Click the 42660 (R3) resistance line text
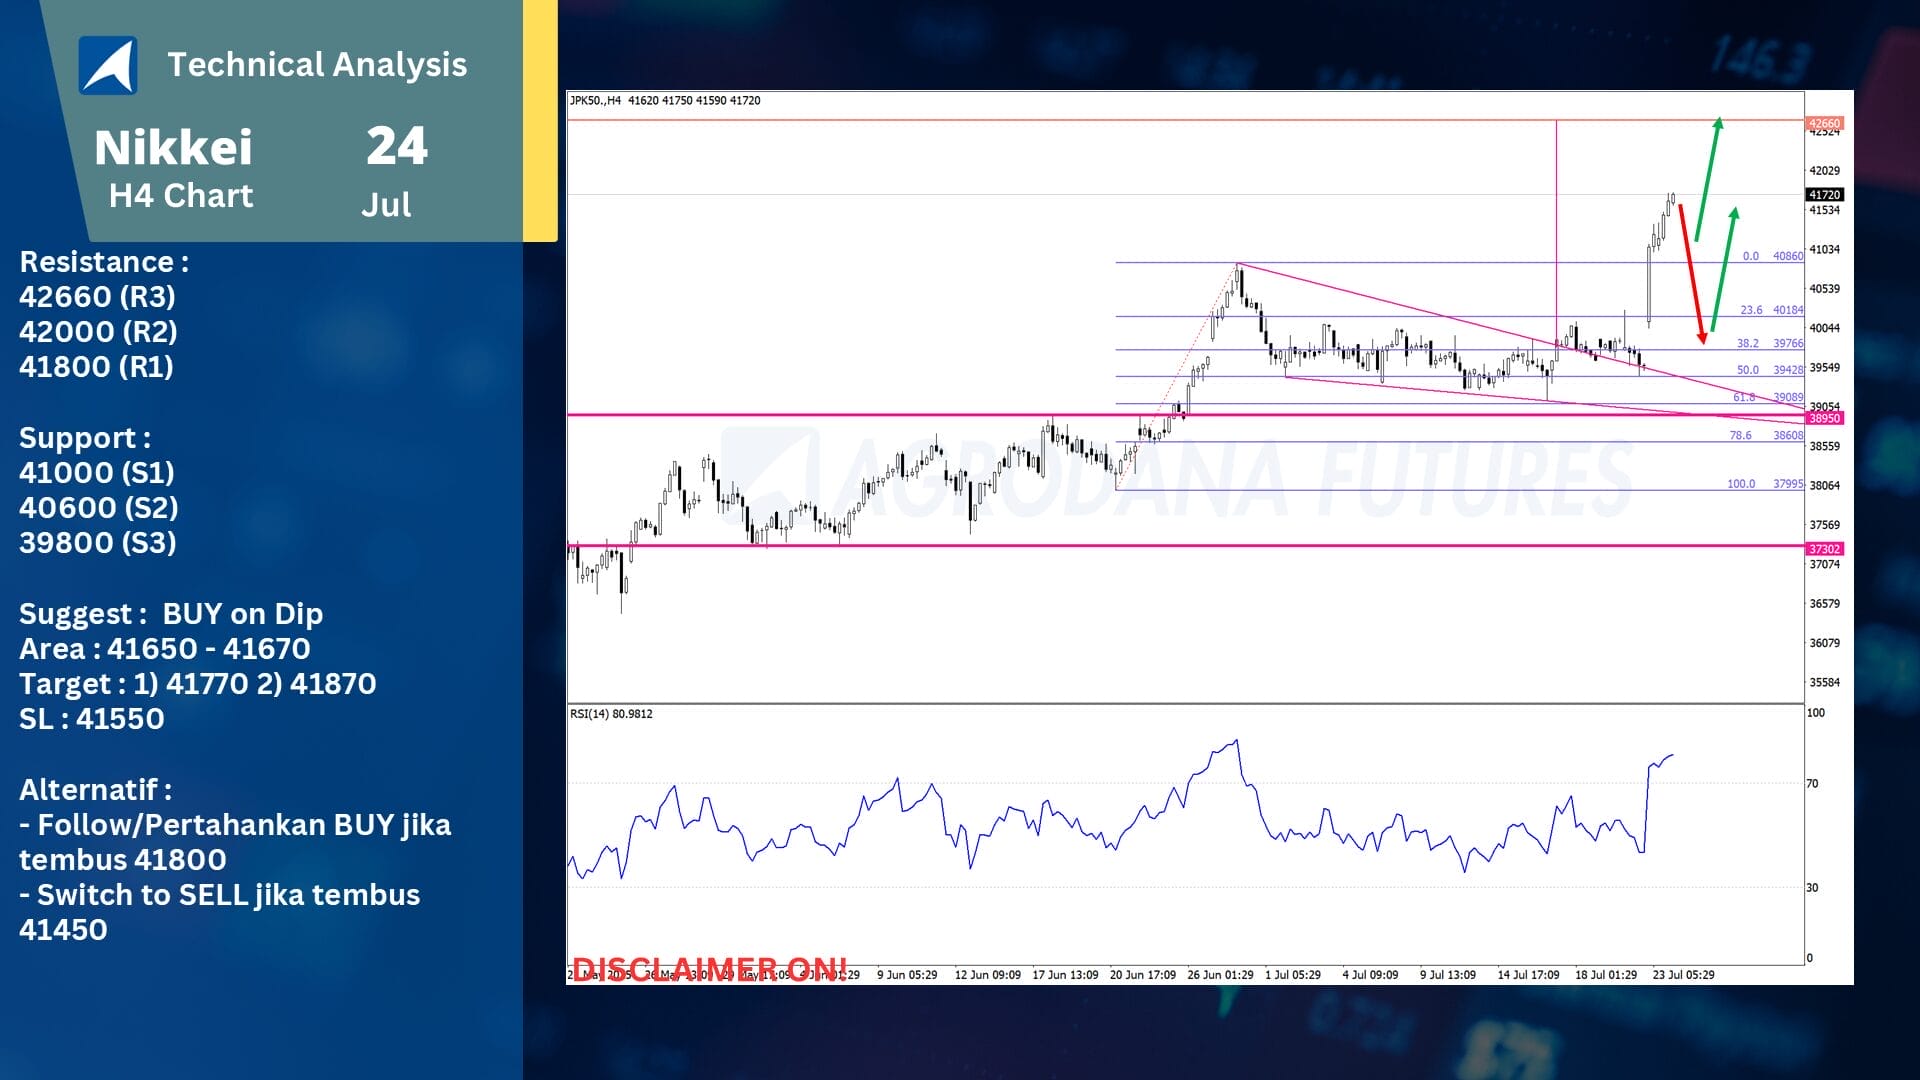This screenshot has width=1920, height=1080. tap(97, 297)
